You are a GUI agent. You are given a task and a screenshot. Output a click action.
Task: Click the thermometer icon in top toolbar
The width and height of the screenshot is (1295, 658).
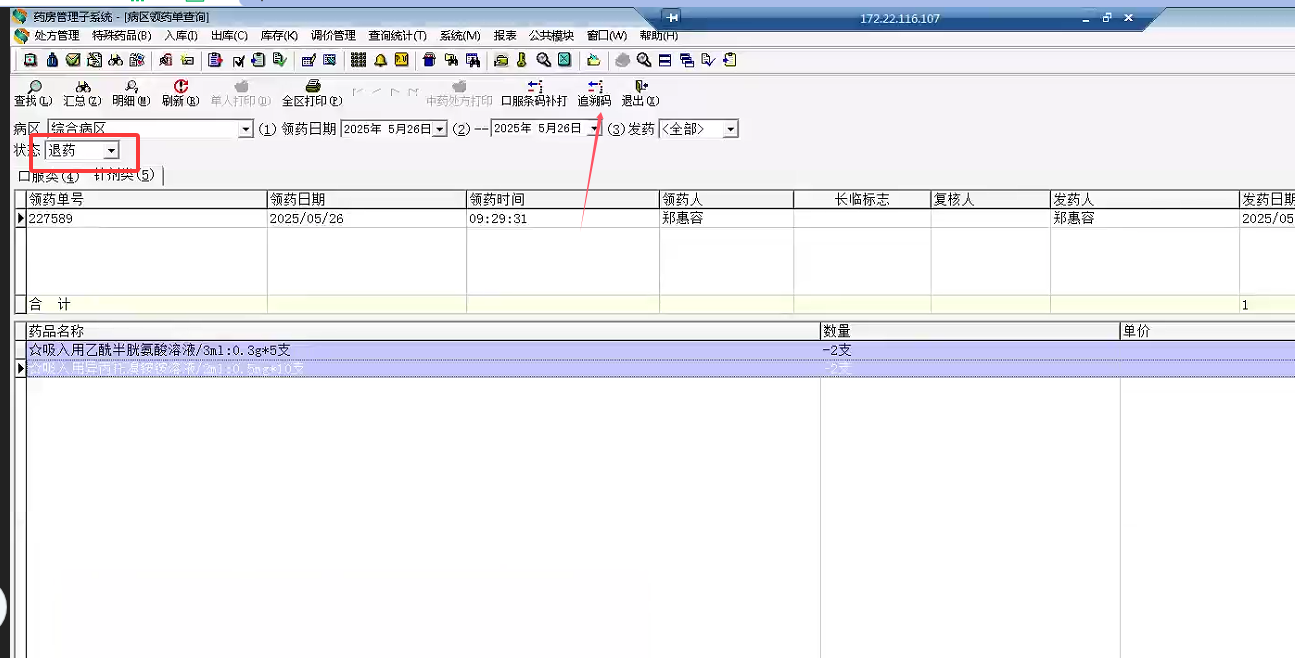tap(521, 60)
